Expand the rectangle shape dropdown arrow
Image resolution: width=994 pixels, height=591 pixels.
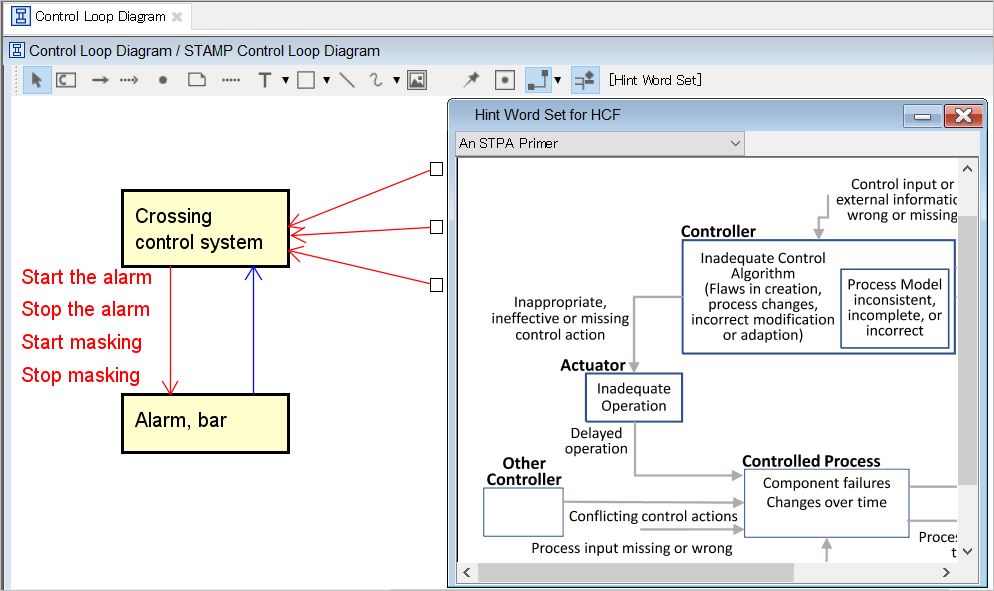(326, 80)
